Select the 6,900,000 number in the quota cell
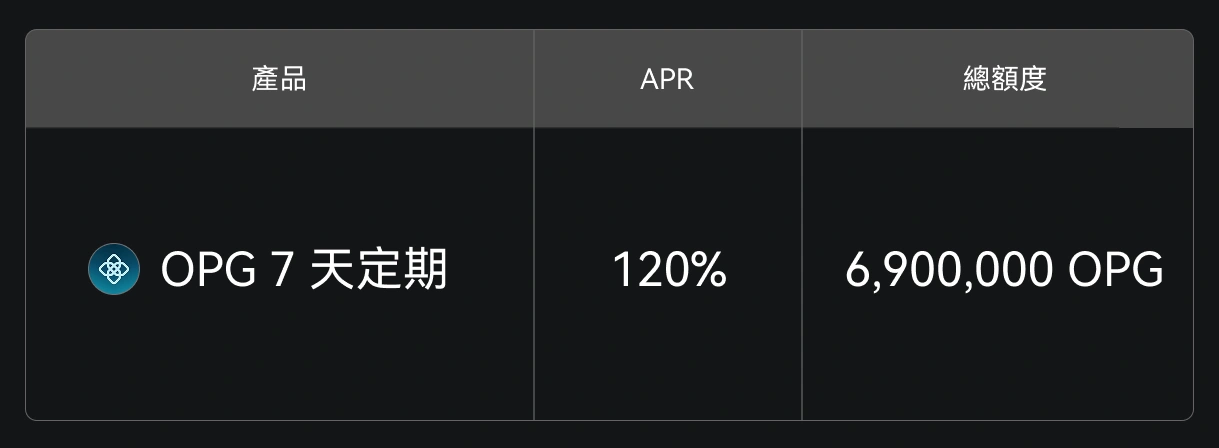The height and width of the screenshot is (448, 1219). [x=948, y=270]
